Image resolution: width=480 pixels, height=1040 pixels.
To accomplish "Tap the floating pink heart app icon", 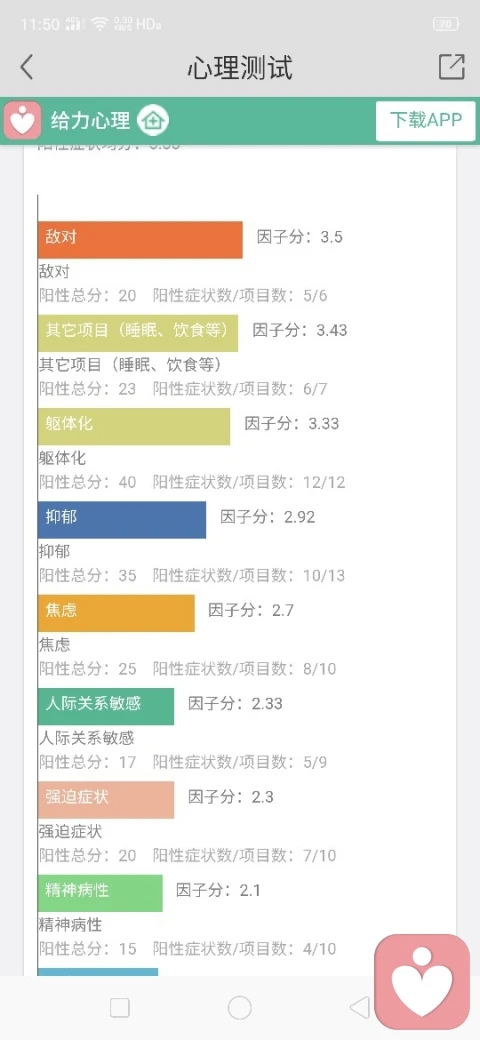I will pyautogui.click(x=422, y=982).
